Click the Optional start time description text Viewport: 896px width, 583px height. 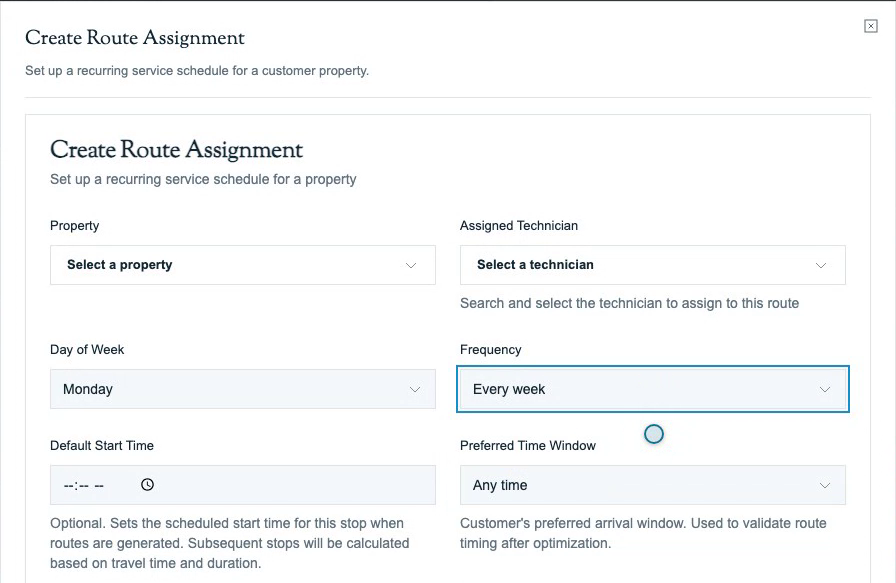(x=229, y=543)
